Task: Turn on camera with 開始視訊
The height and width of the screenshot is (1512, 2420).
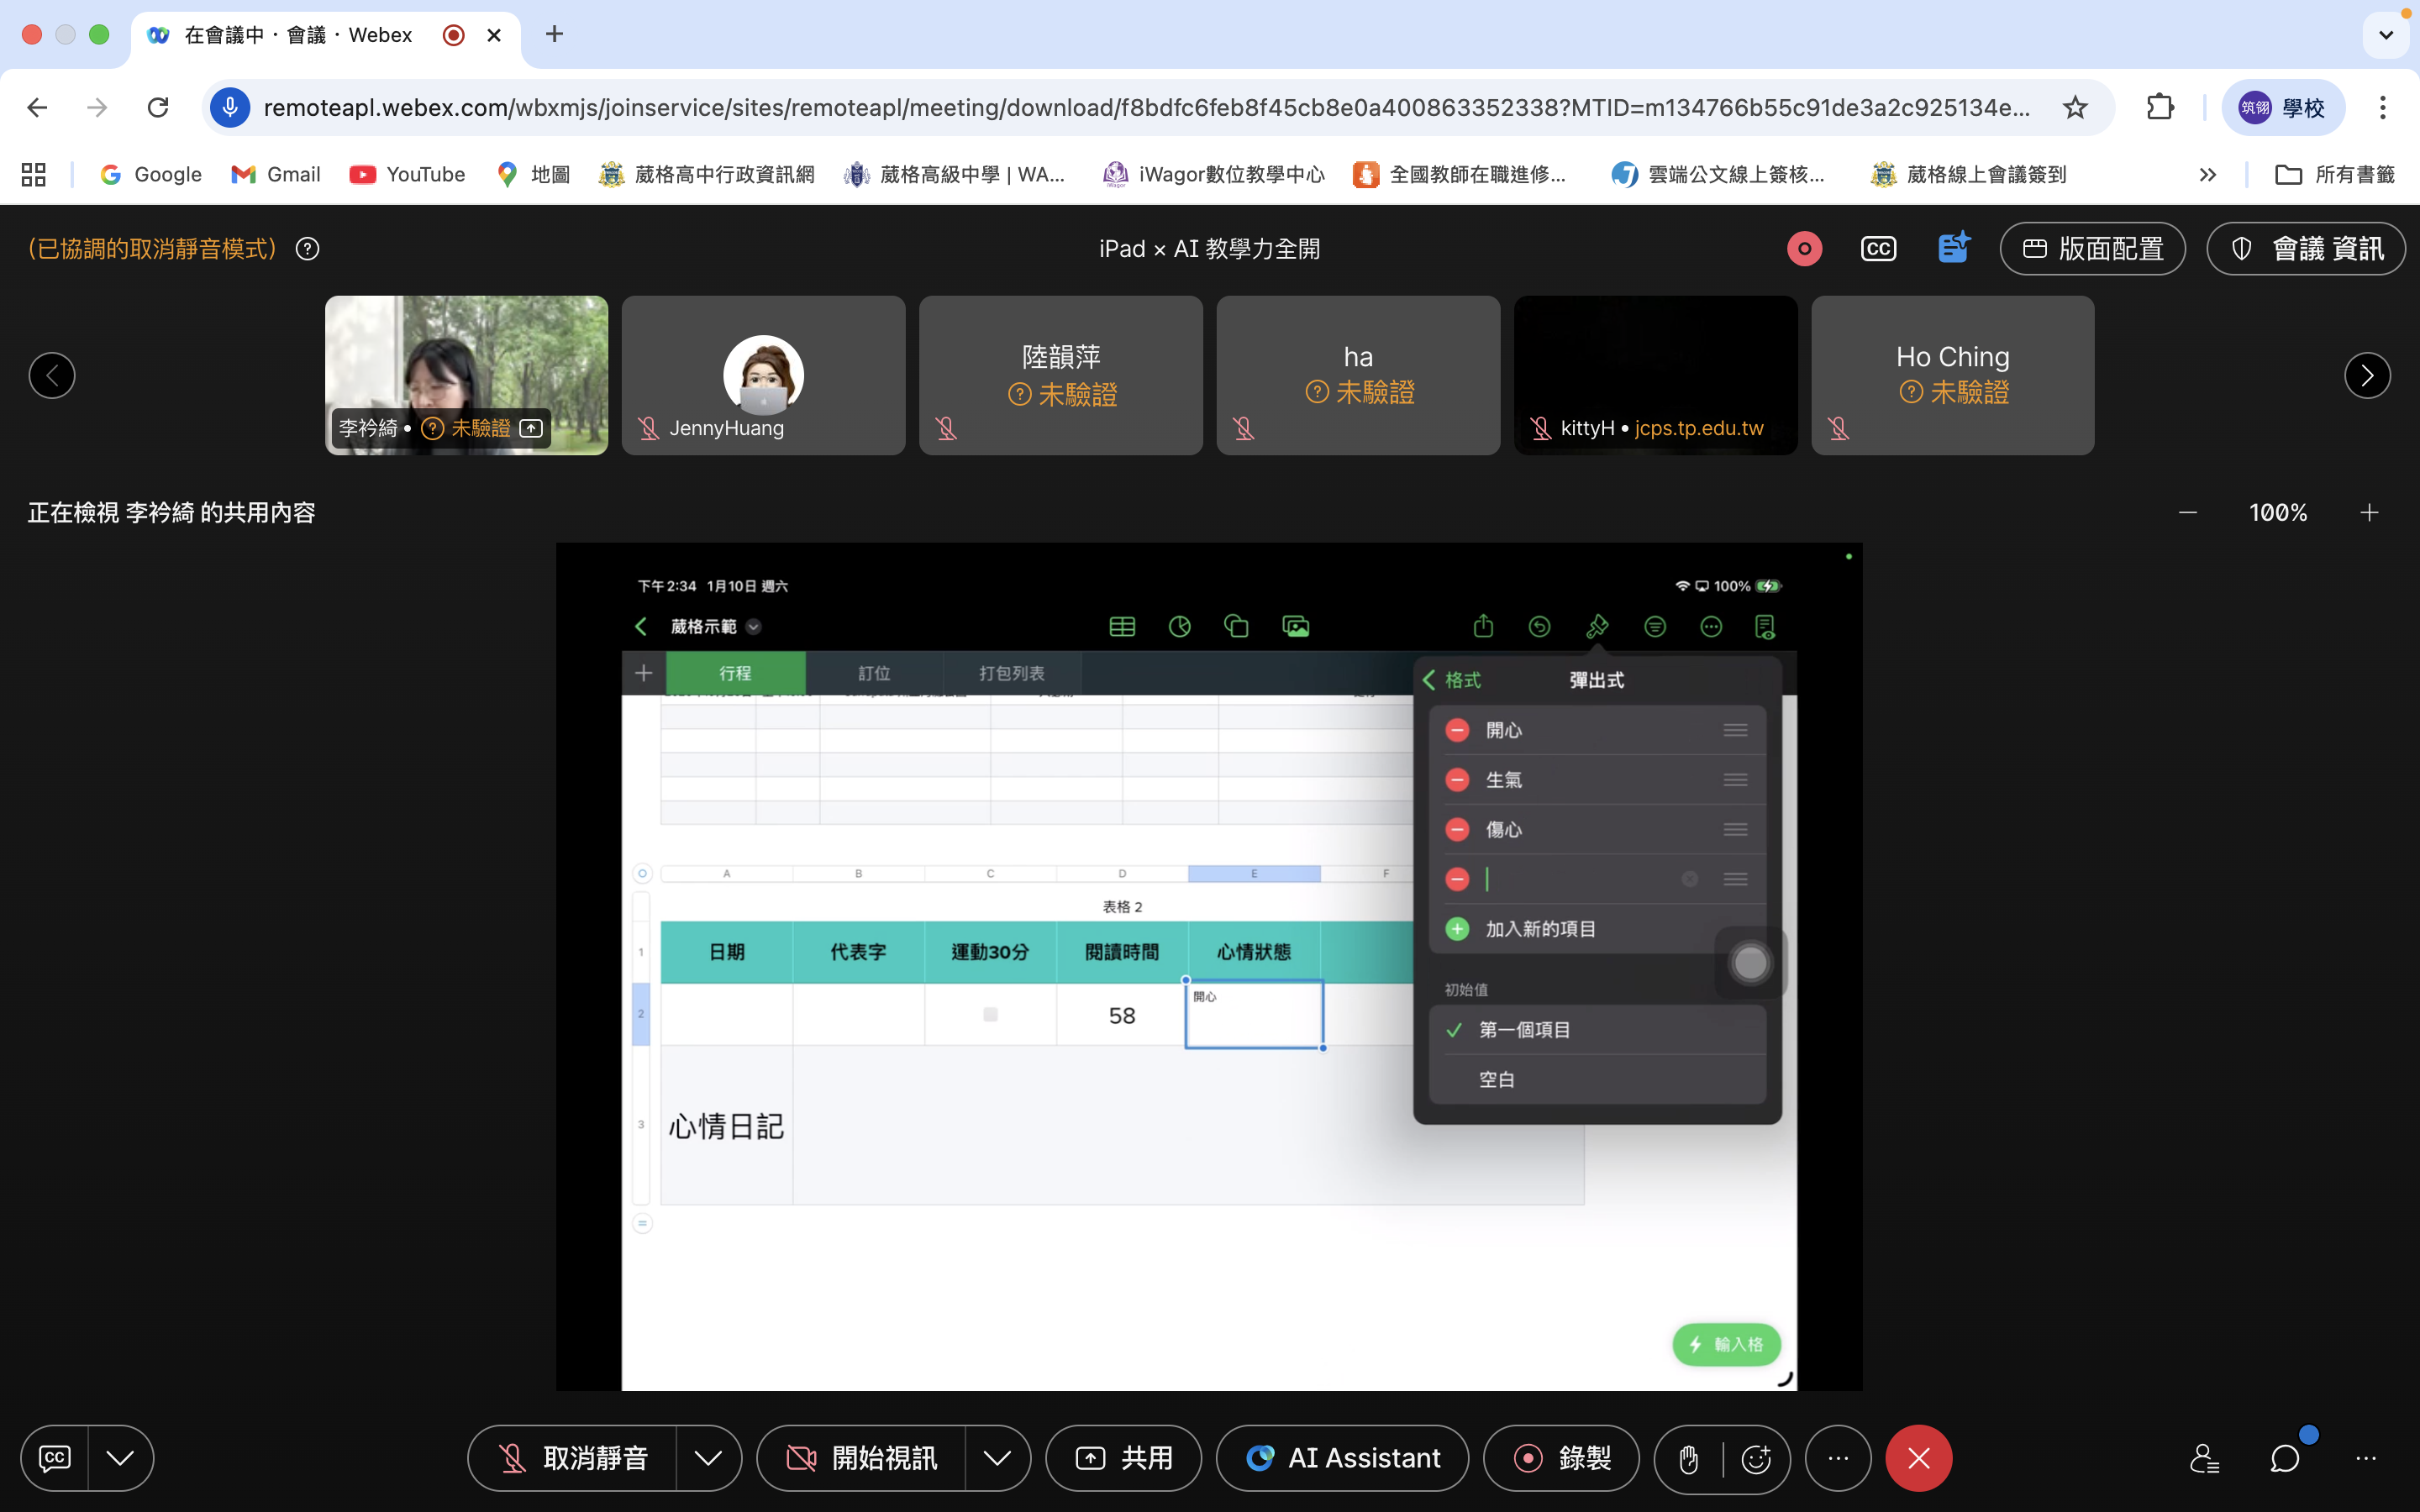Action: pos(862,1458)
